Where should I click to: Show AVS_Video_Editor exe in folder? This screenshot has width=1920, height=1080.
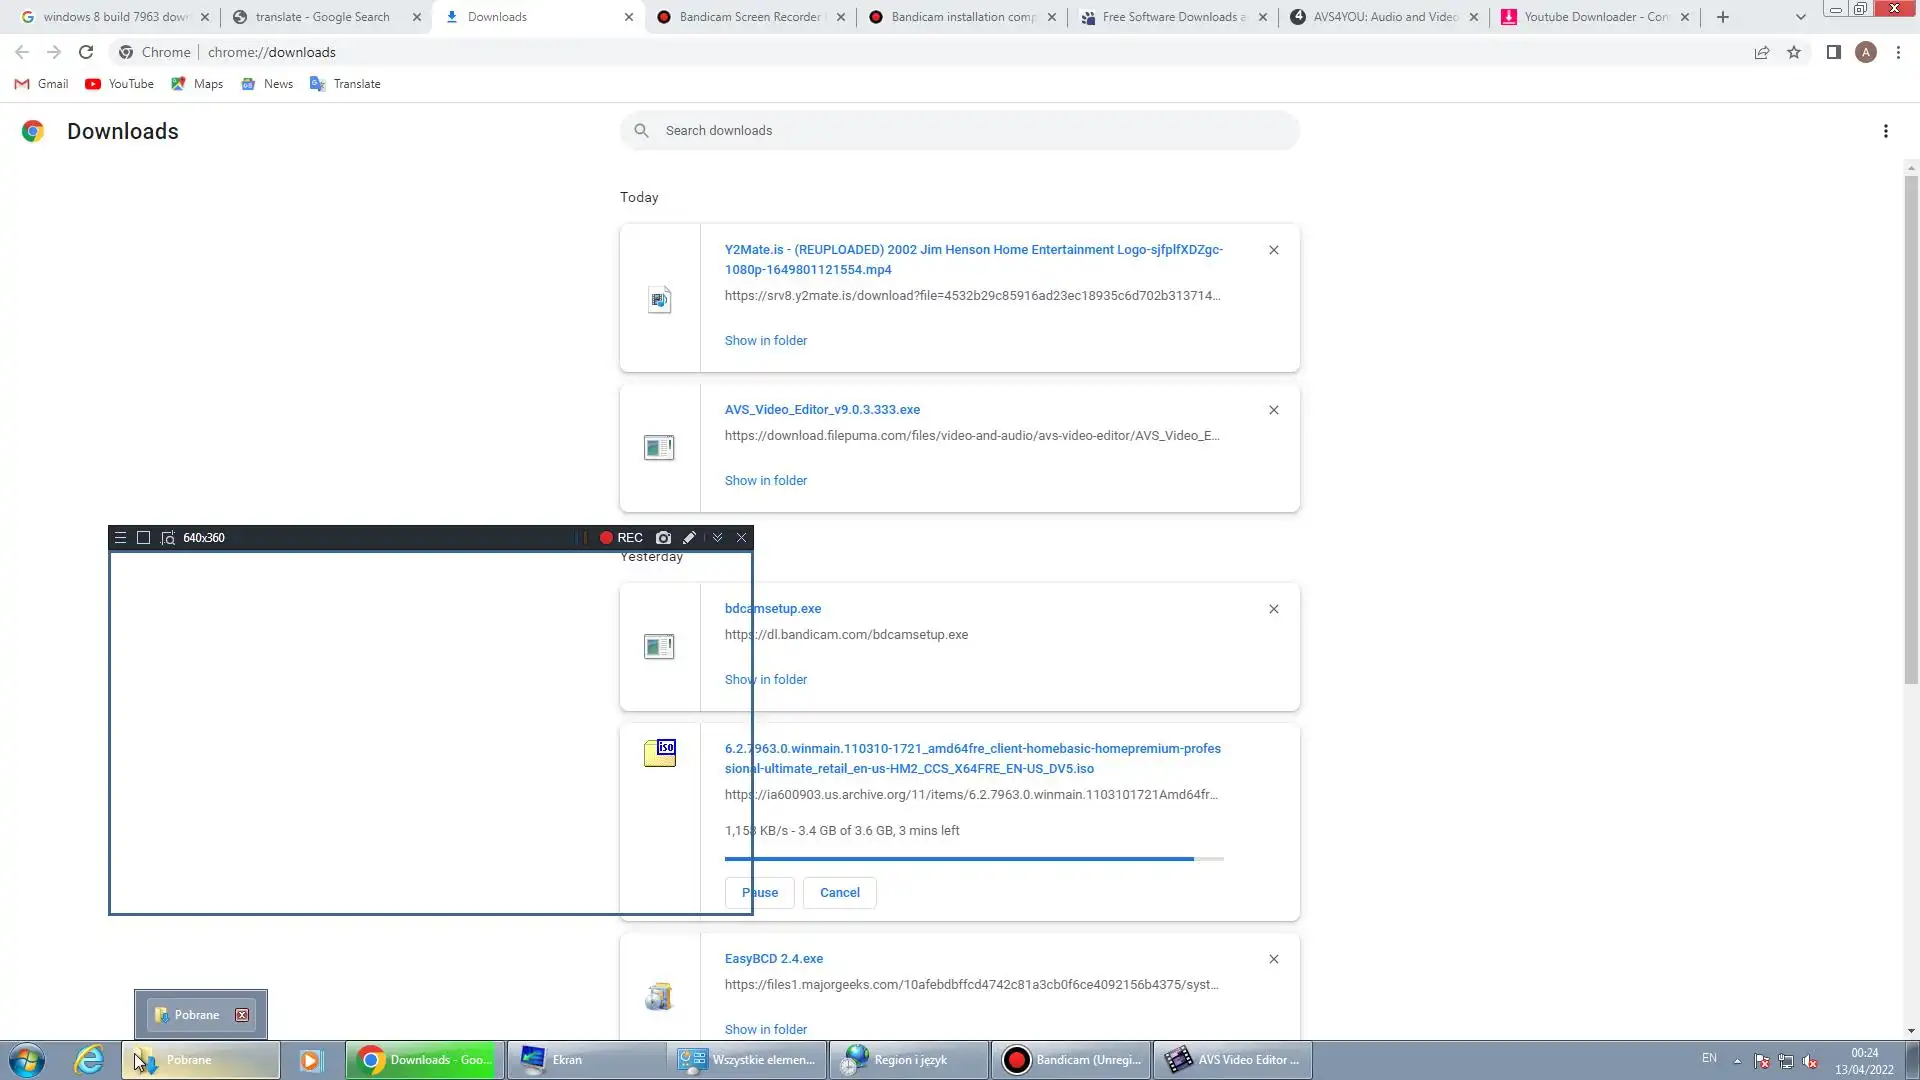pos(766,481)
